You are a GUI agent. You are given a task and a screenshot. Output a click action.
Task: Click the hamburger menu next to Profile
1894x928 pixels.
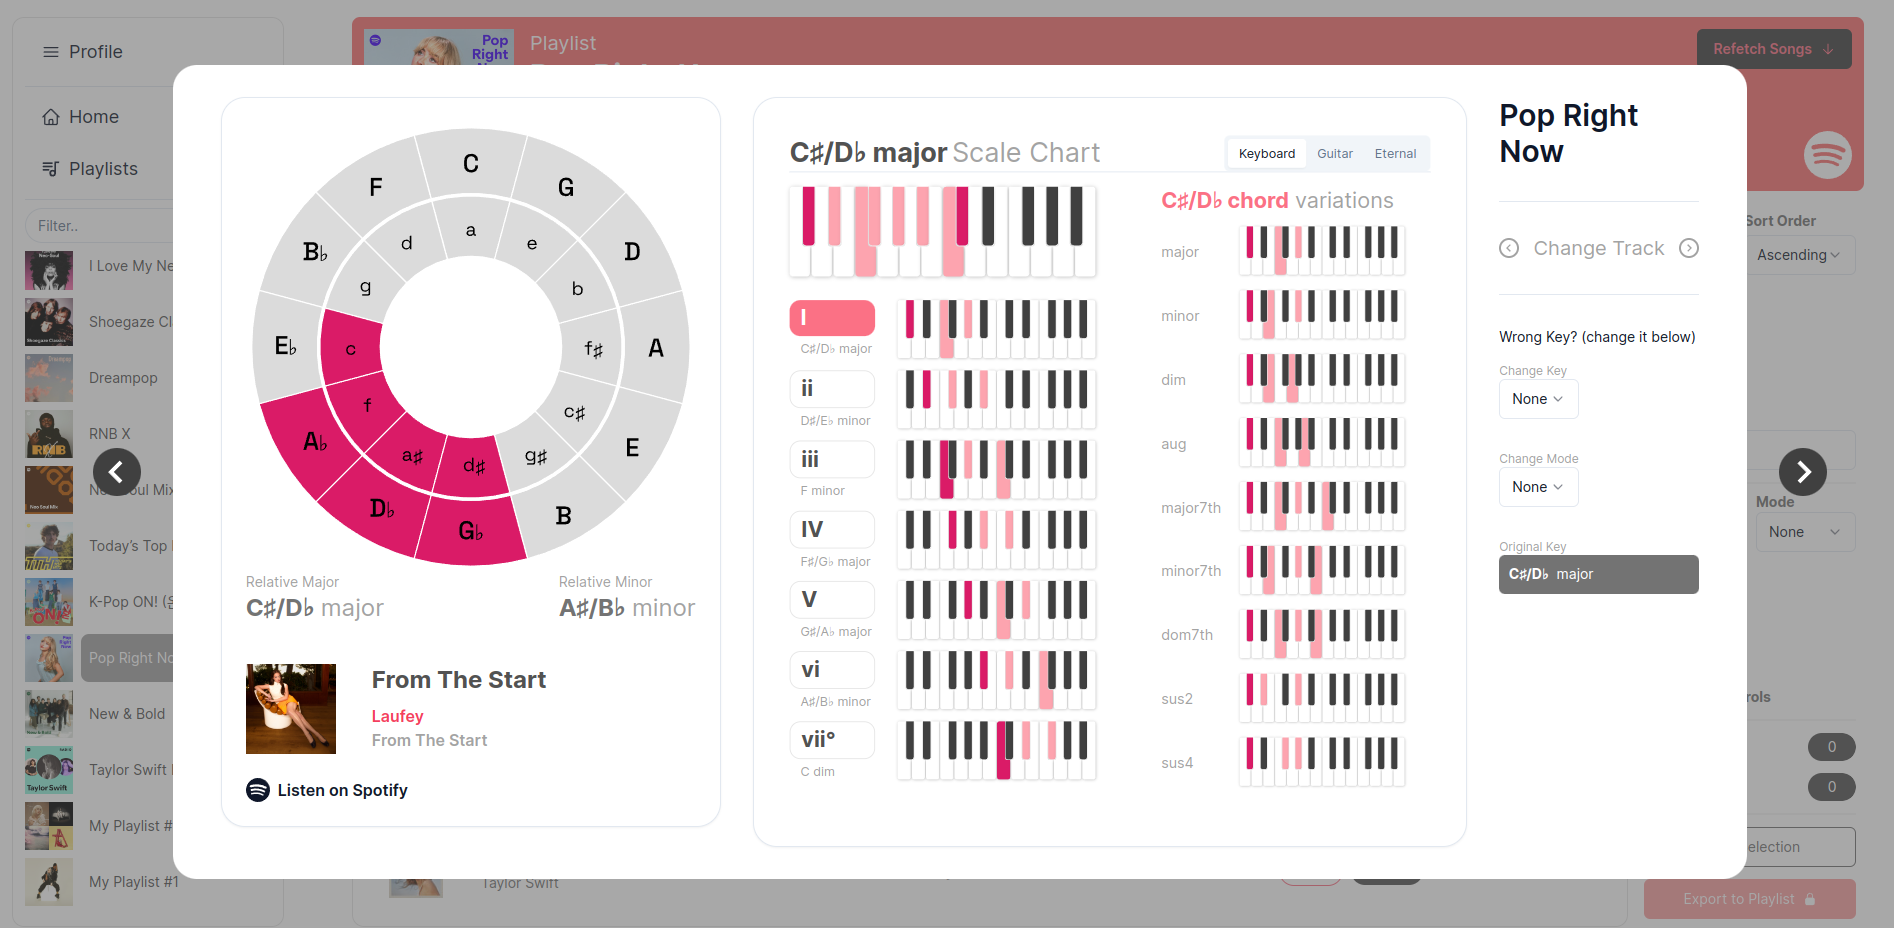51,52
